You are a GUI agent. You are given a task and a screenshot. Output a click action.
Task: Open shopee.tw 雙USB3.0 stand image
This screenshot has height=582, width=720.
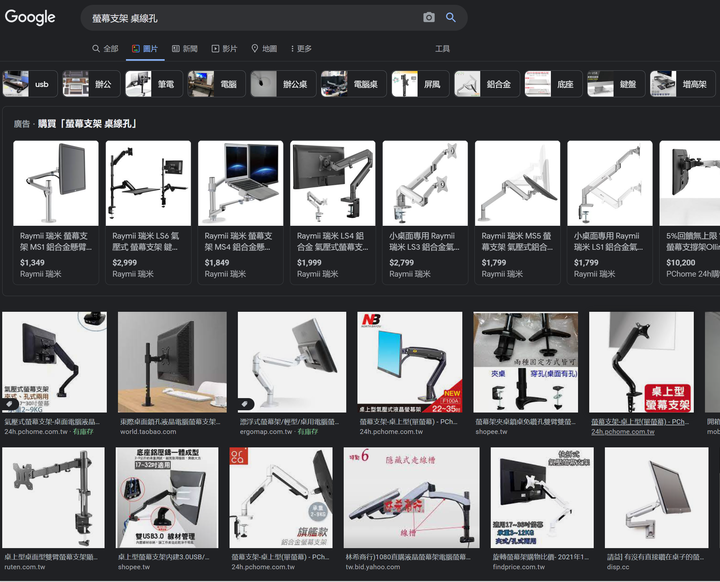pos(167,497)
